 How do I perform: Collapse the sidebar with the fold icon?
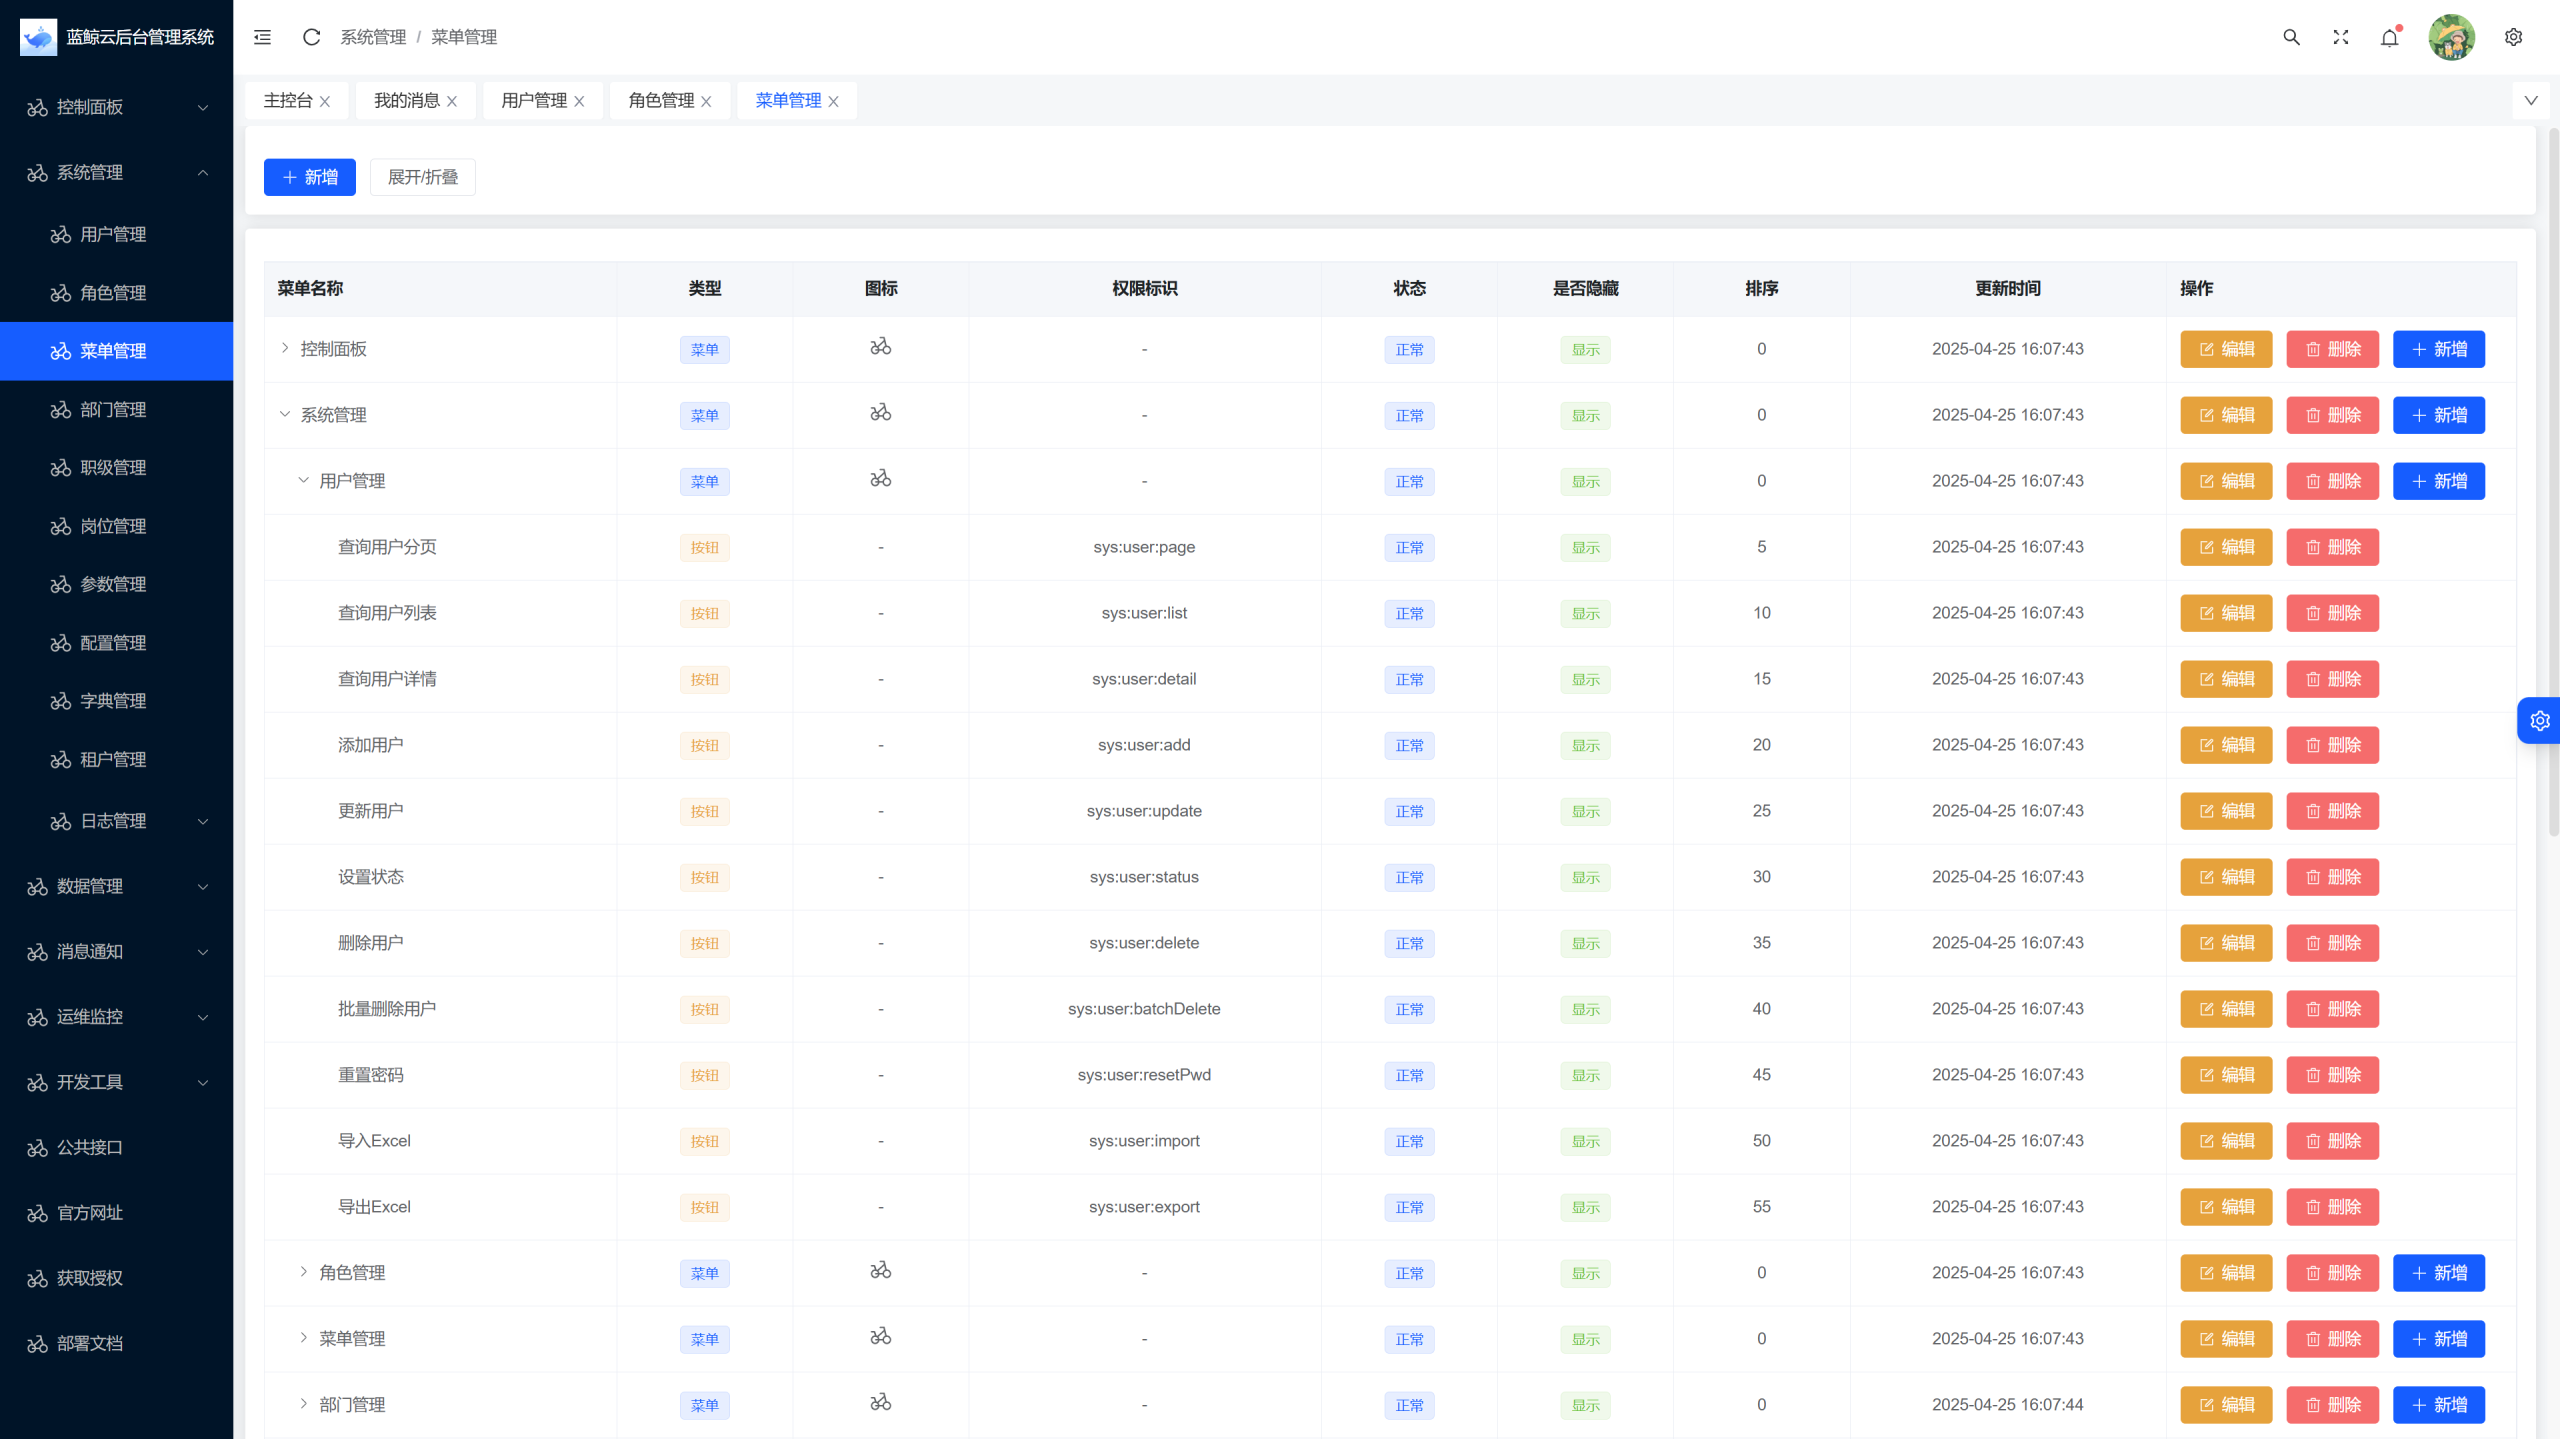tap(263, 37)
